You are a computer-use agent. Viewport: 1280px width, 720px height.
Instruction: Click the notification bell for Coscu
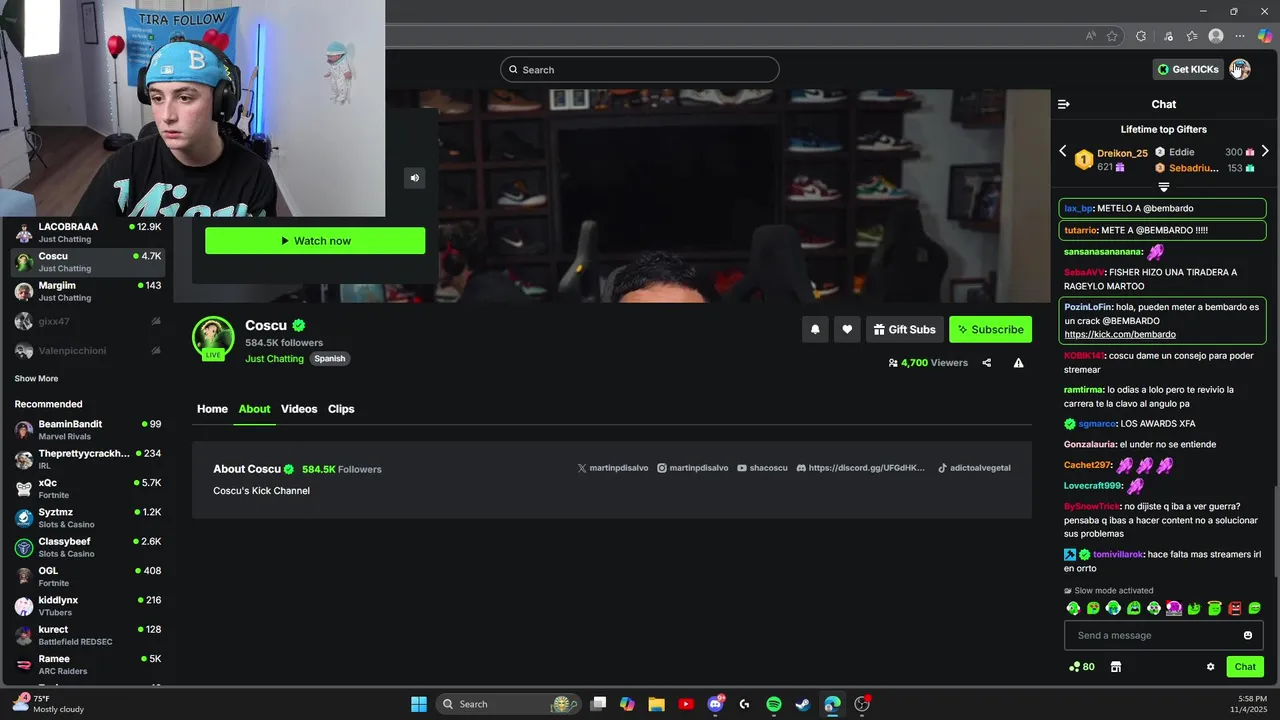815,329
